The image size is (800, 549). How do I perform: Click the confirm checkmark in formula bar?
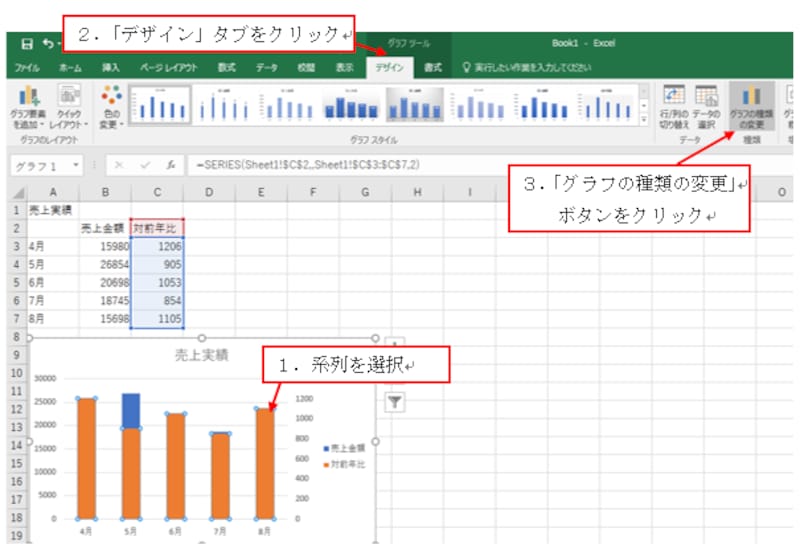(145, 165)
